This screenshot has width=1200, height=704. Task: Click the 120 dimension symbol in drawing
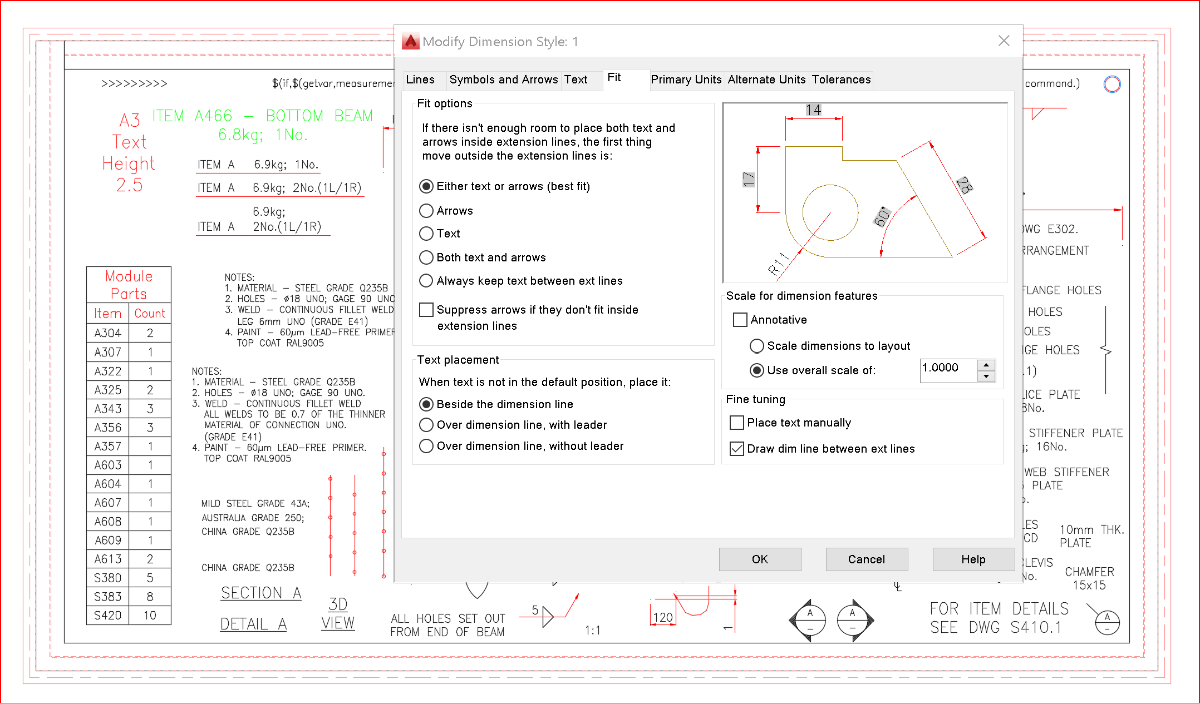click(663, 619)
